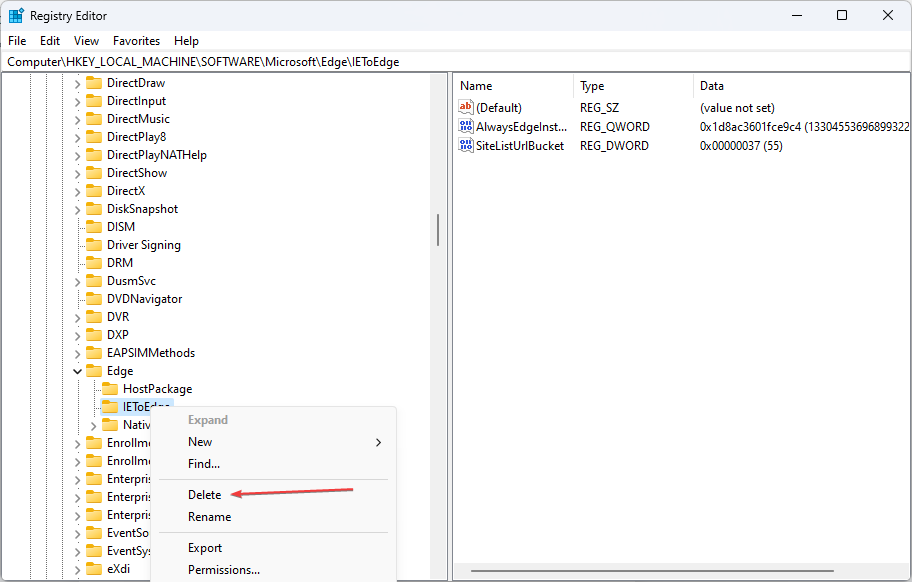Select the DISM folder icon
The width and height of the screenshot is (912, 582).
pyautogui.click(x=94, y=227)
